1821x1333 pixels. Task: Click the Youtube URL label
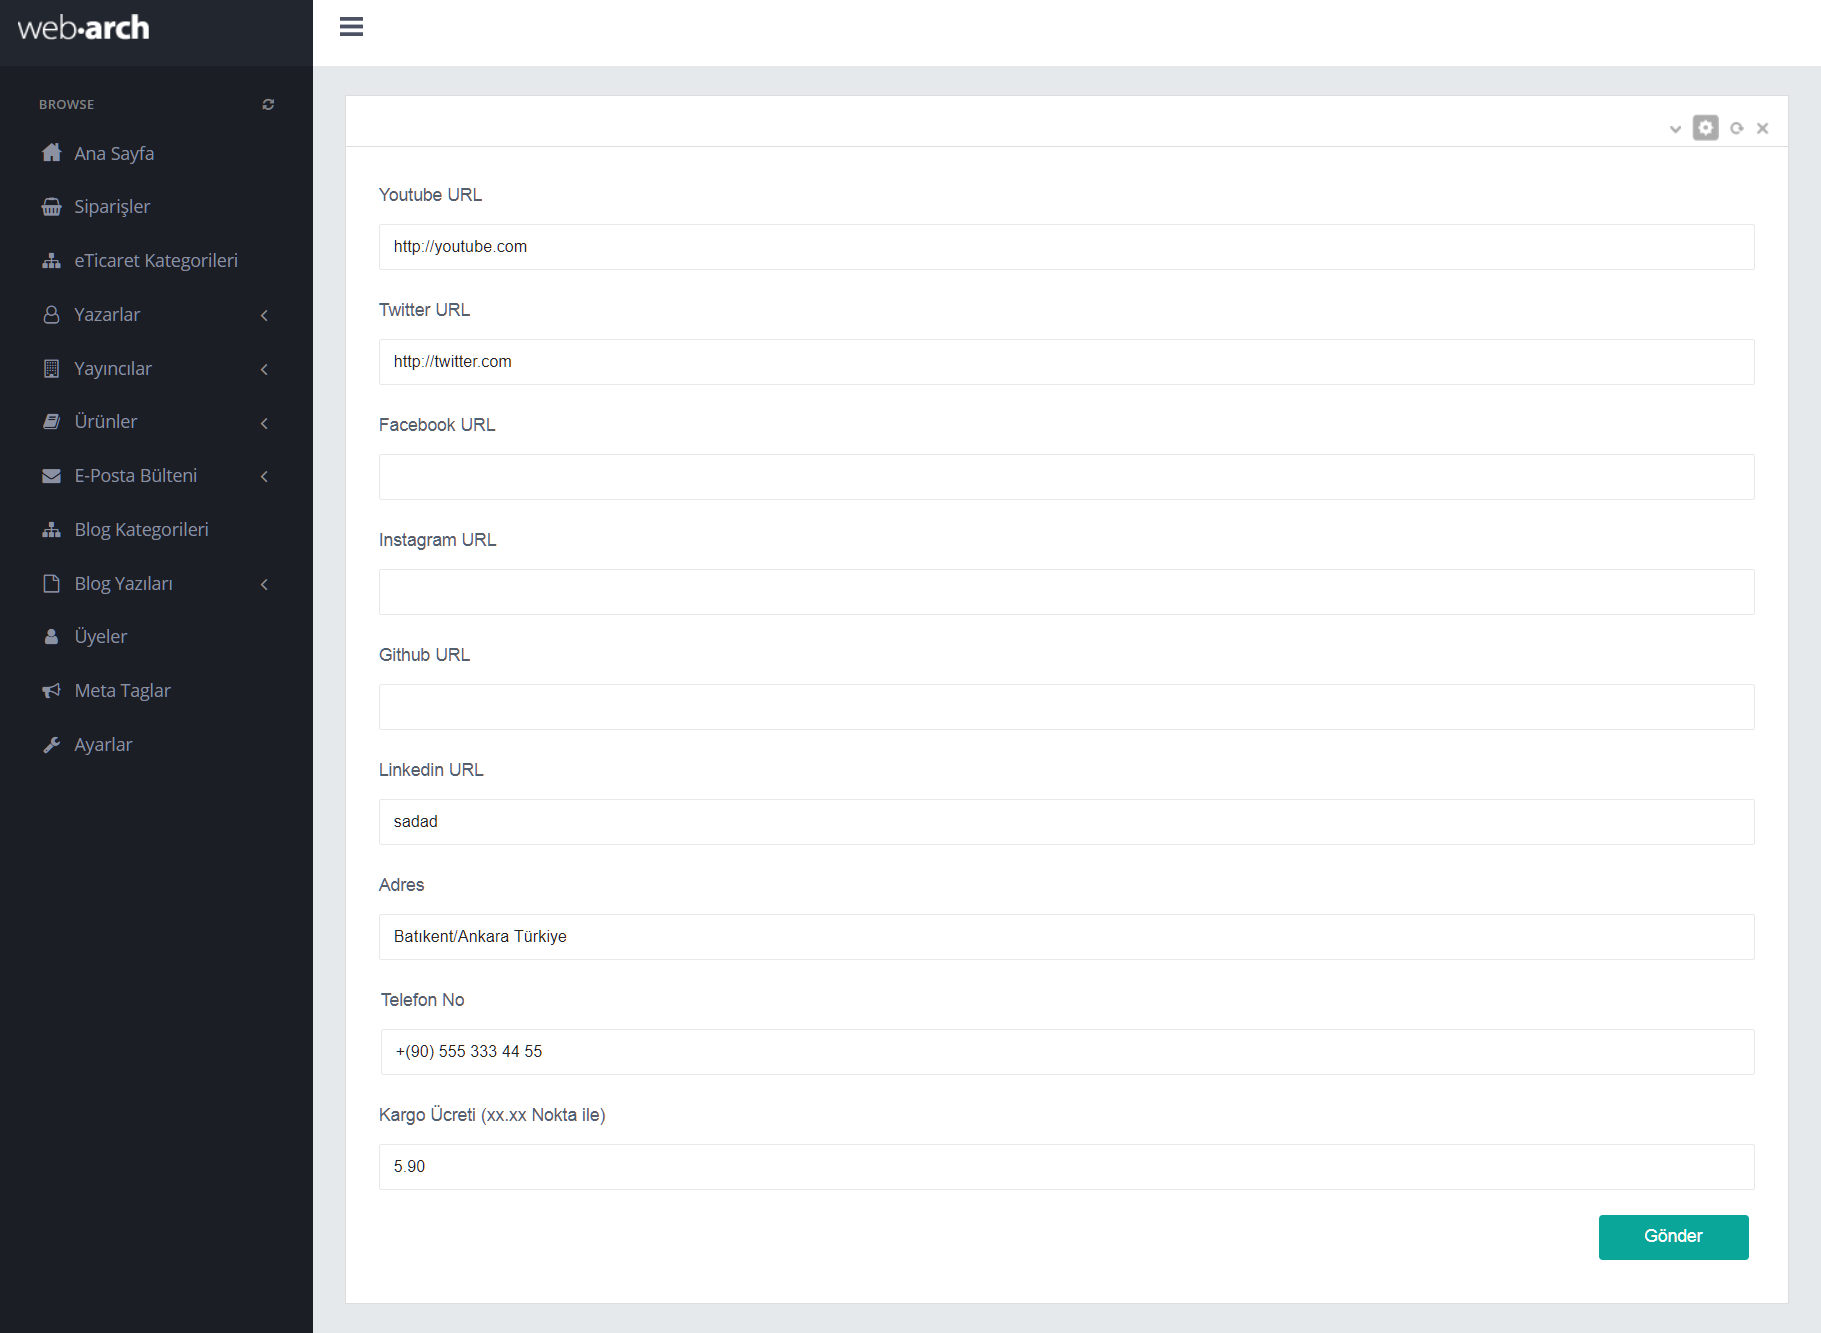click(x=430, y=195)
